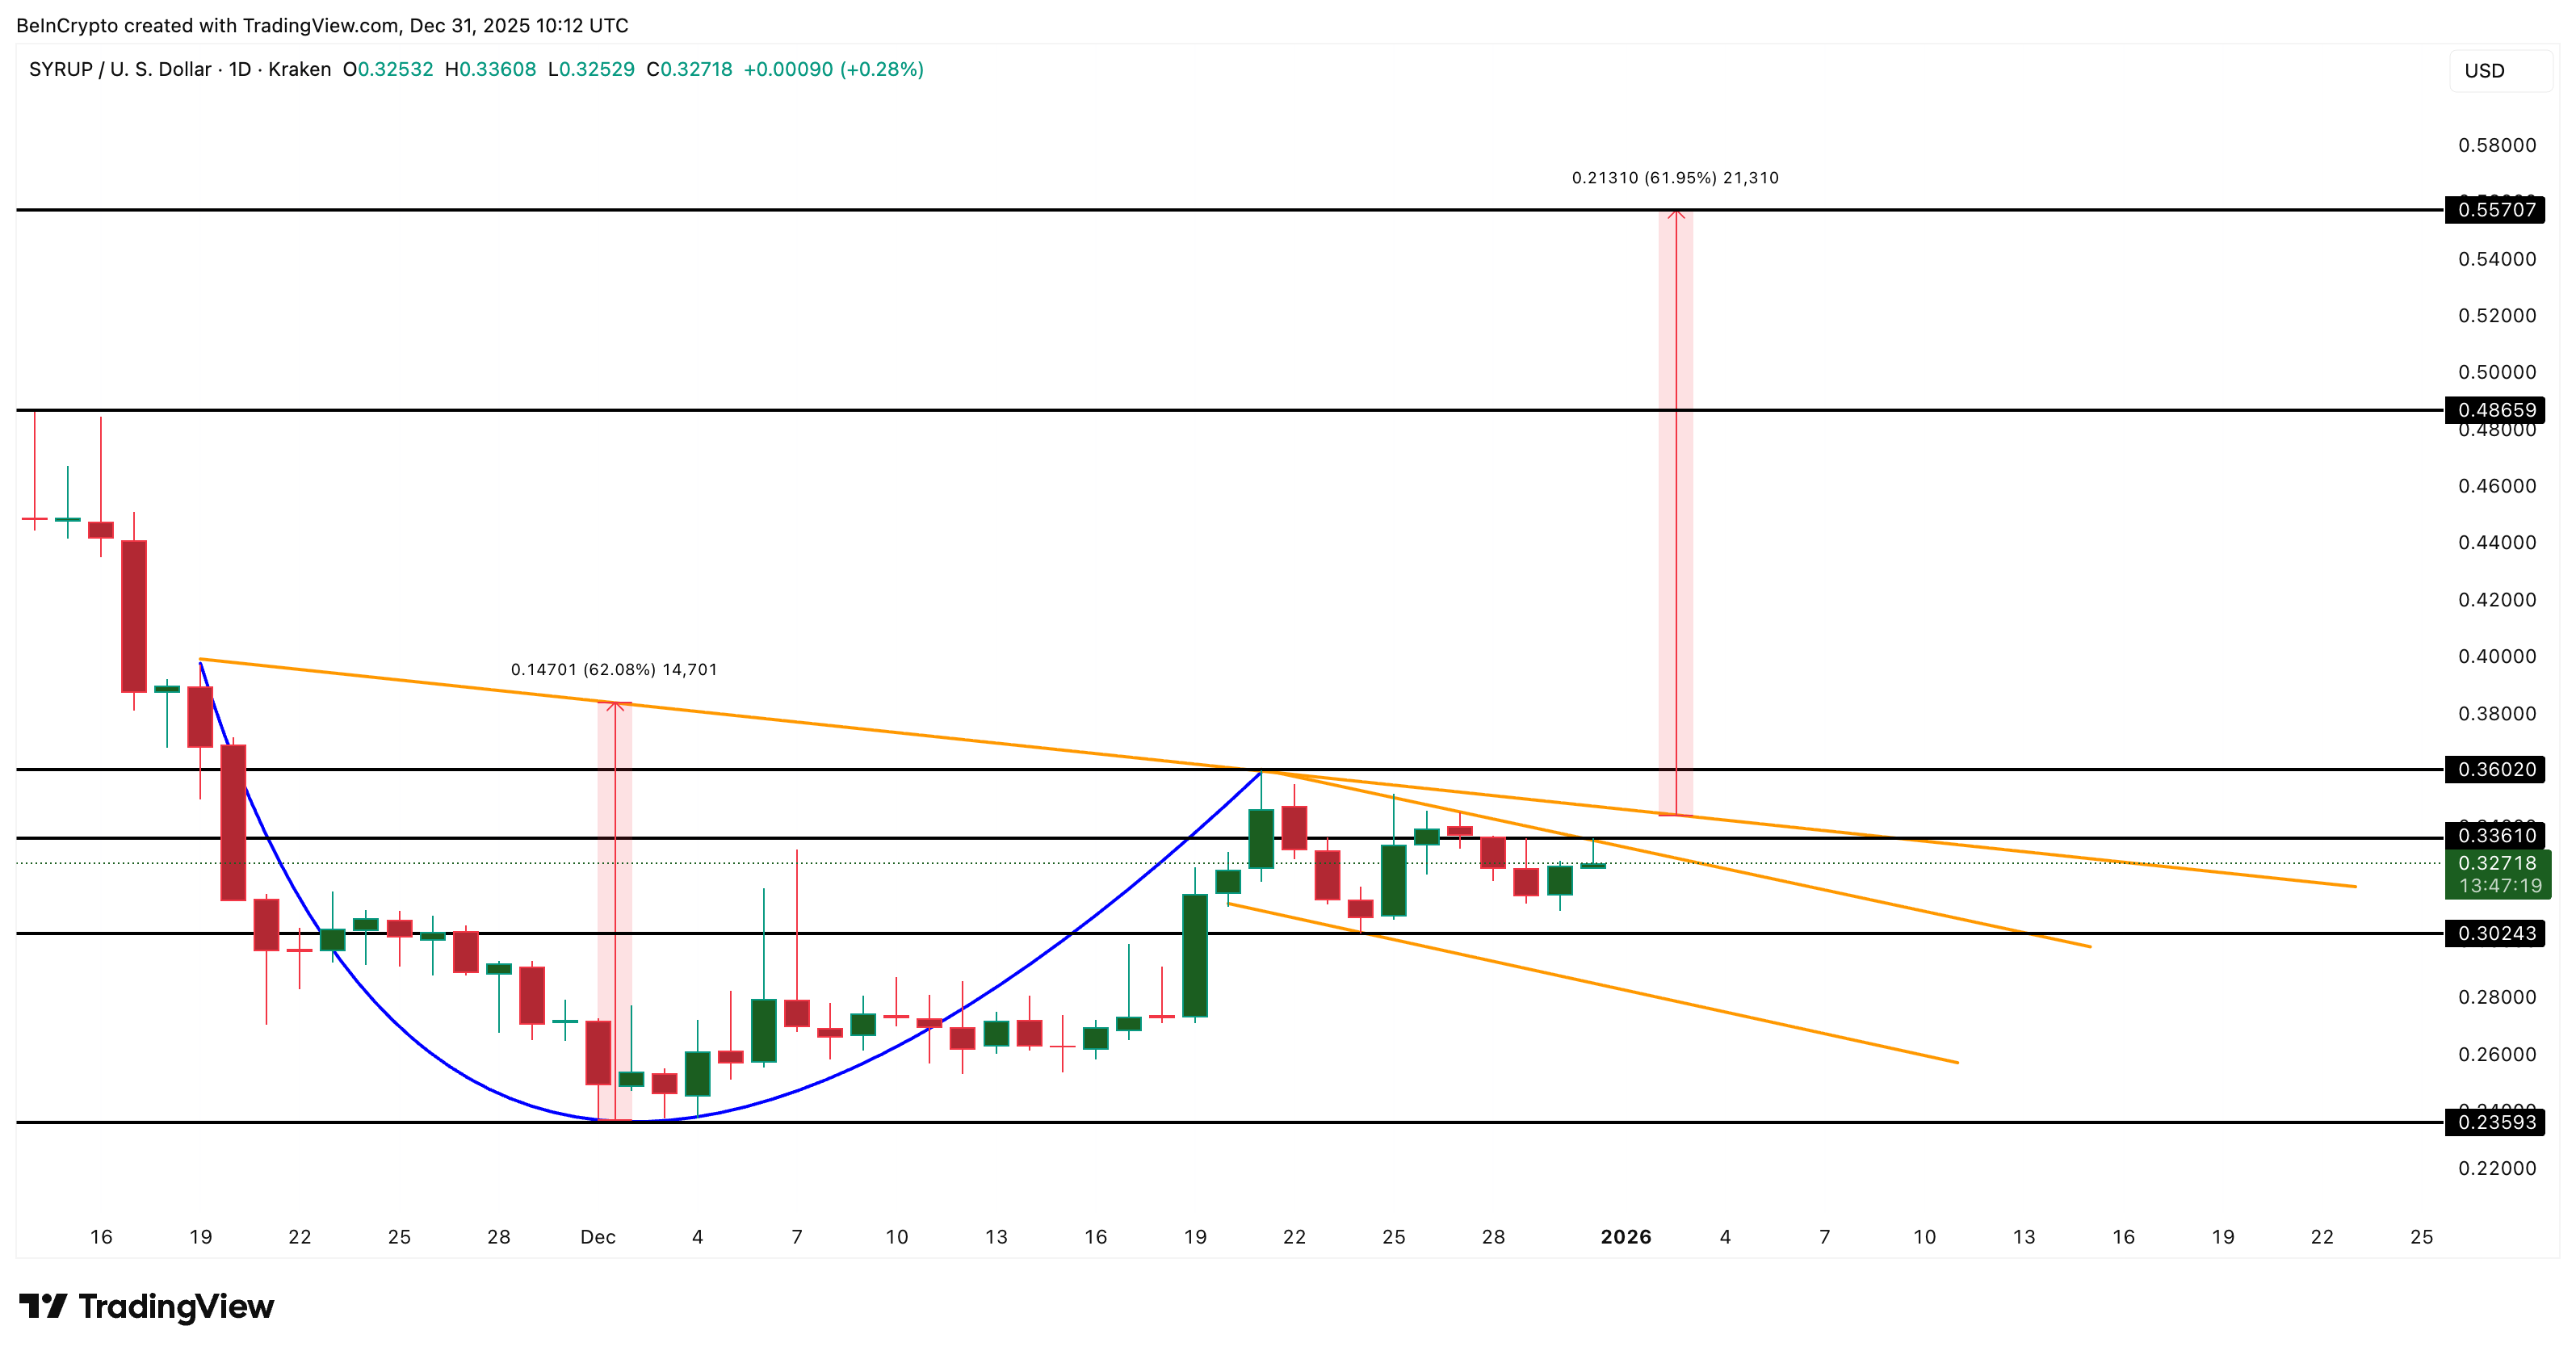The image size is (2576, 1355).
Task: Click the Kraken exchange label
Action: click(303, 70)
